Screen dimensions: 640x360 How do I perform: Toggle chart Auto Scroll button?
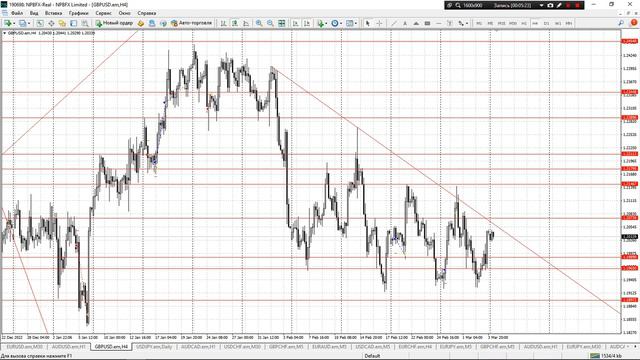tap(296, 23)
